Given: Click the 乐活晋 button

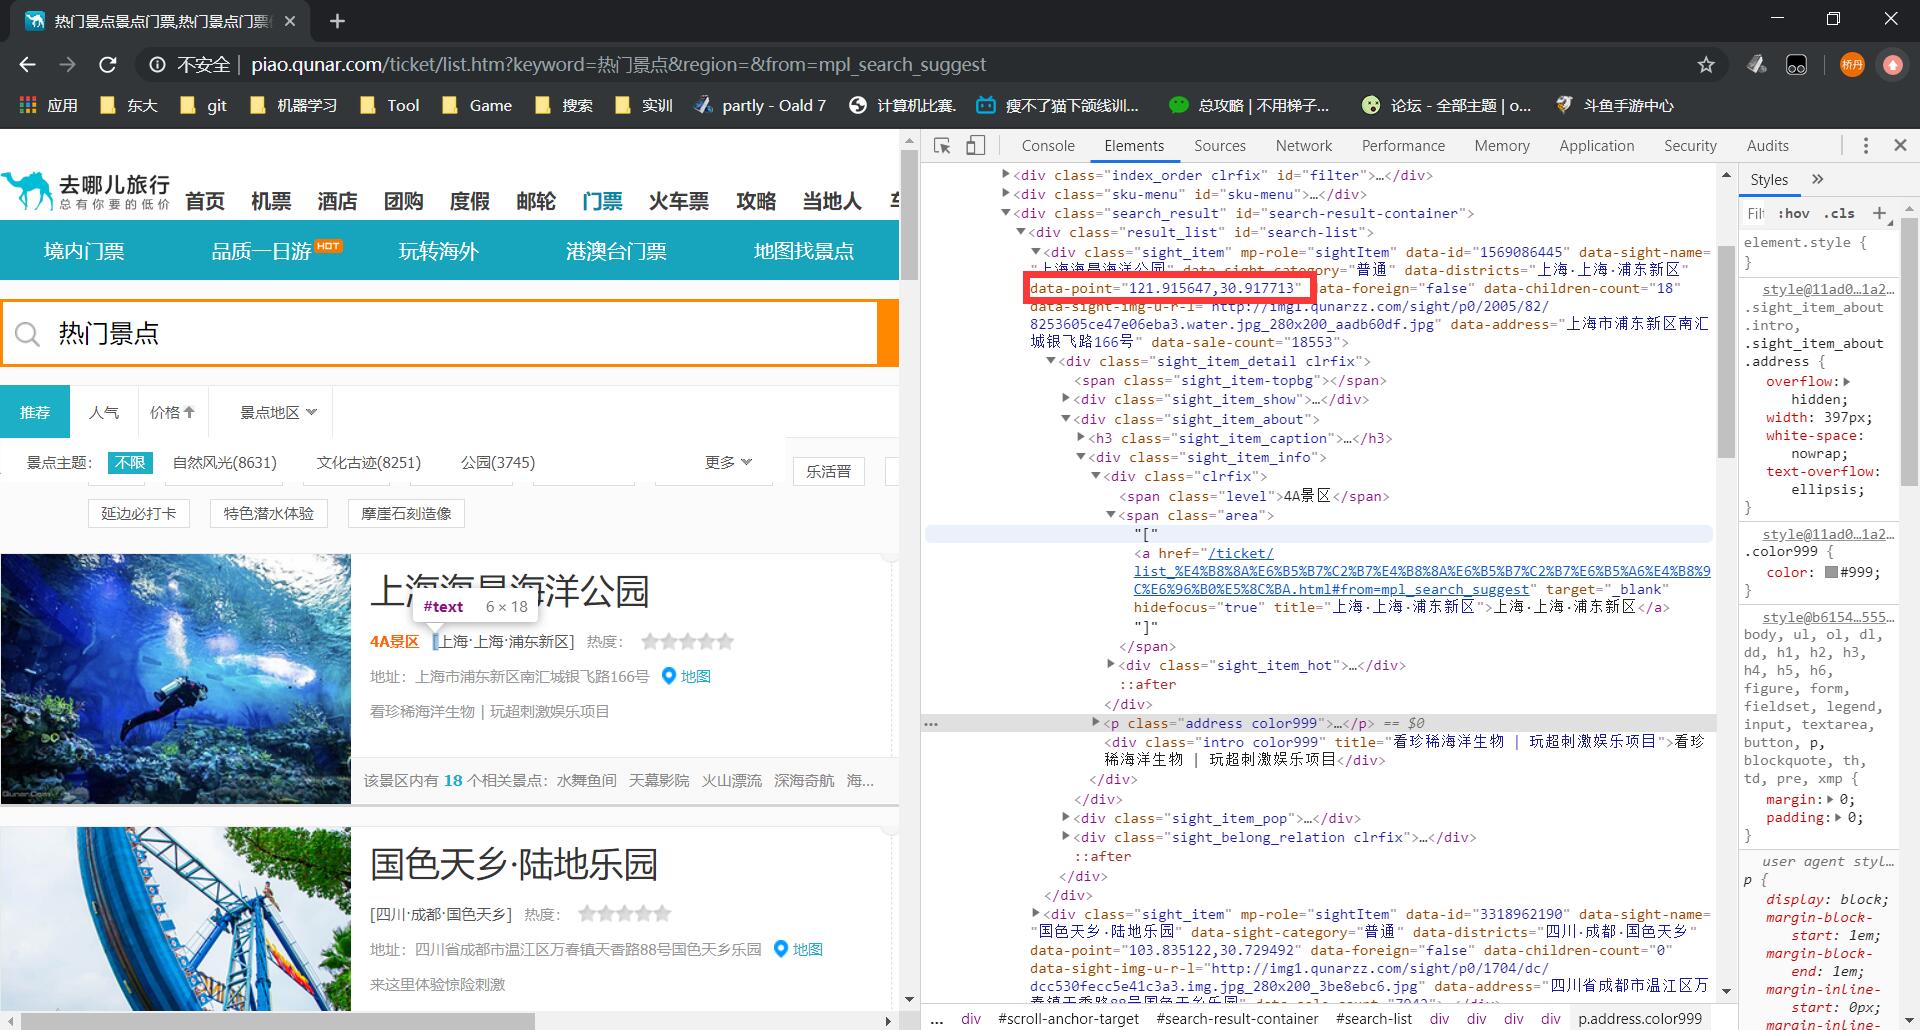Looking at the screenshot, I should pyautogui.click(x=829, y=471).
